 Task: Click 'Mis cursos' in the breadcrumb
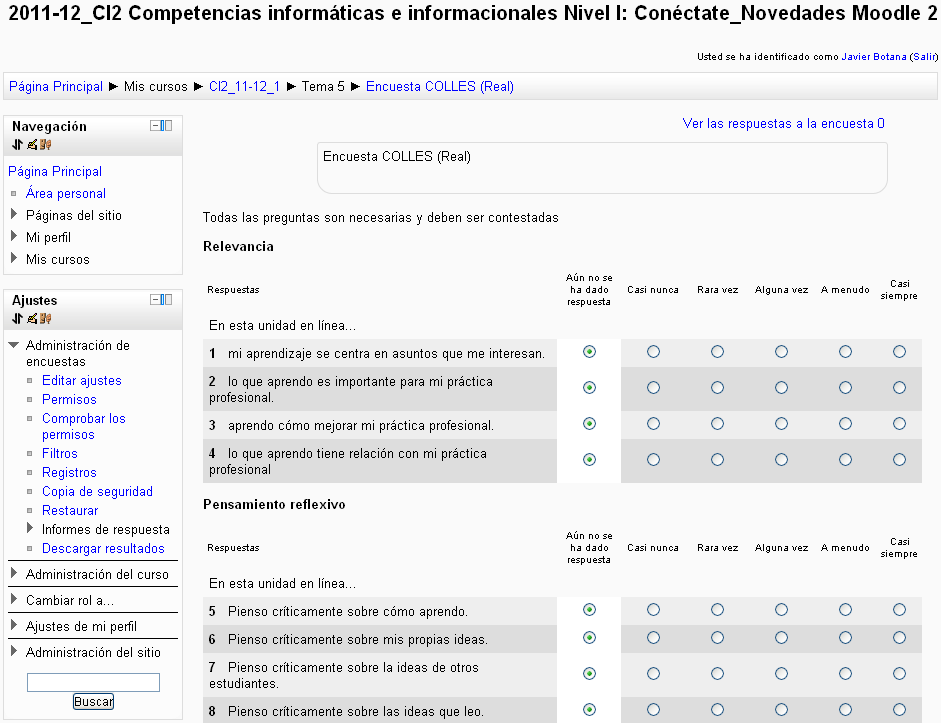[155, 86]
